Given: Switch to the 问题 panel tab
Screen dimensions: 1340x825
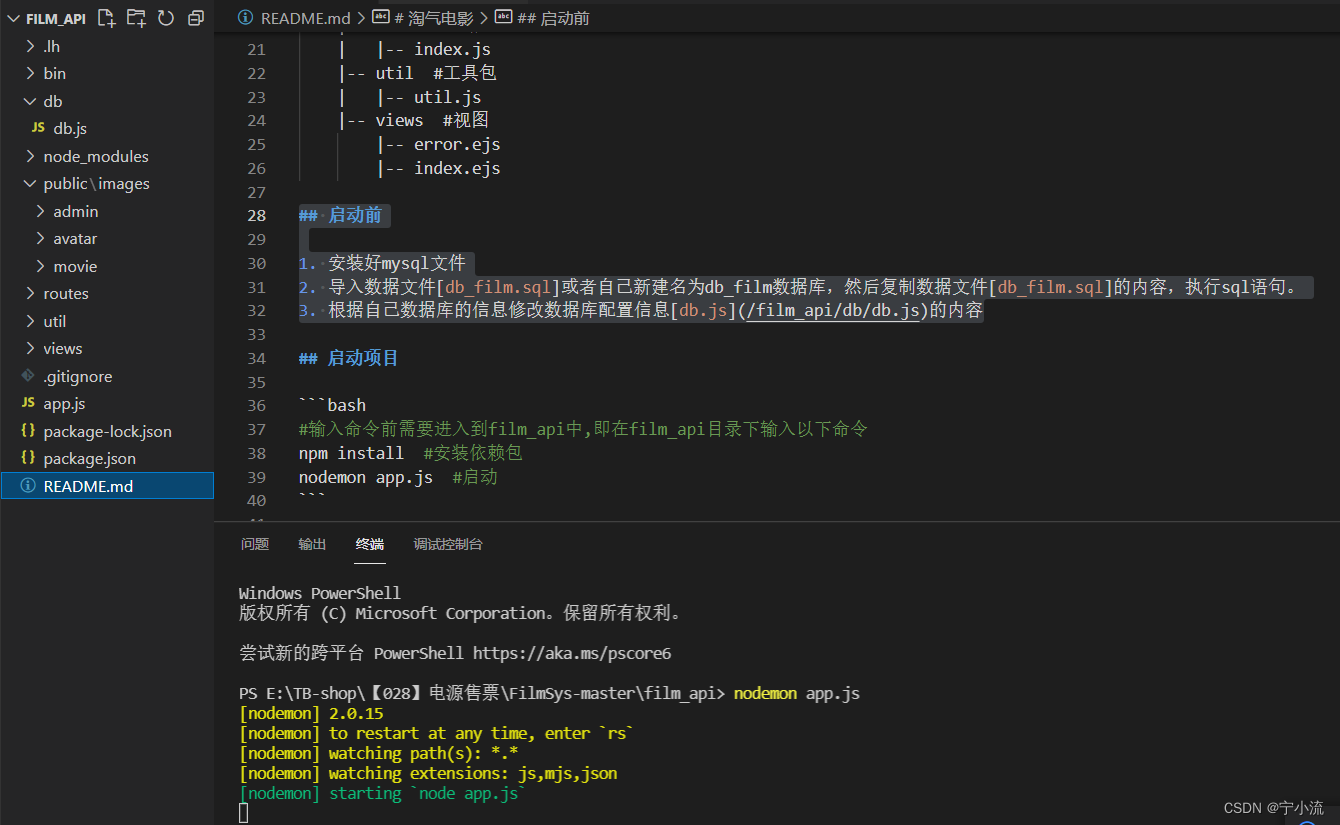Looking at the screenshot, I should [255, 544].
